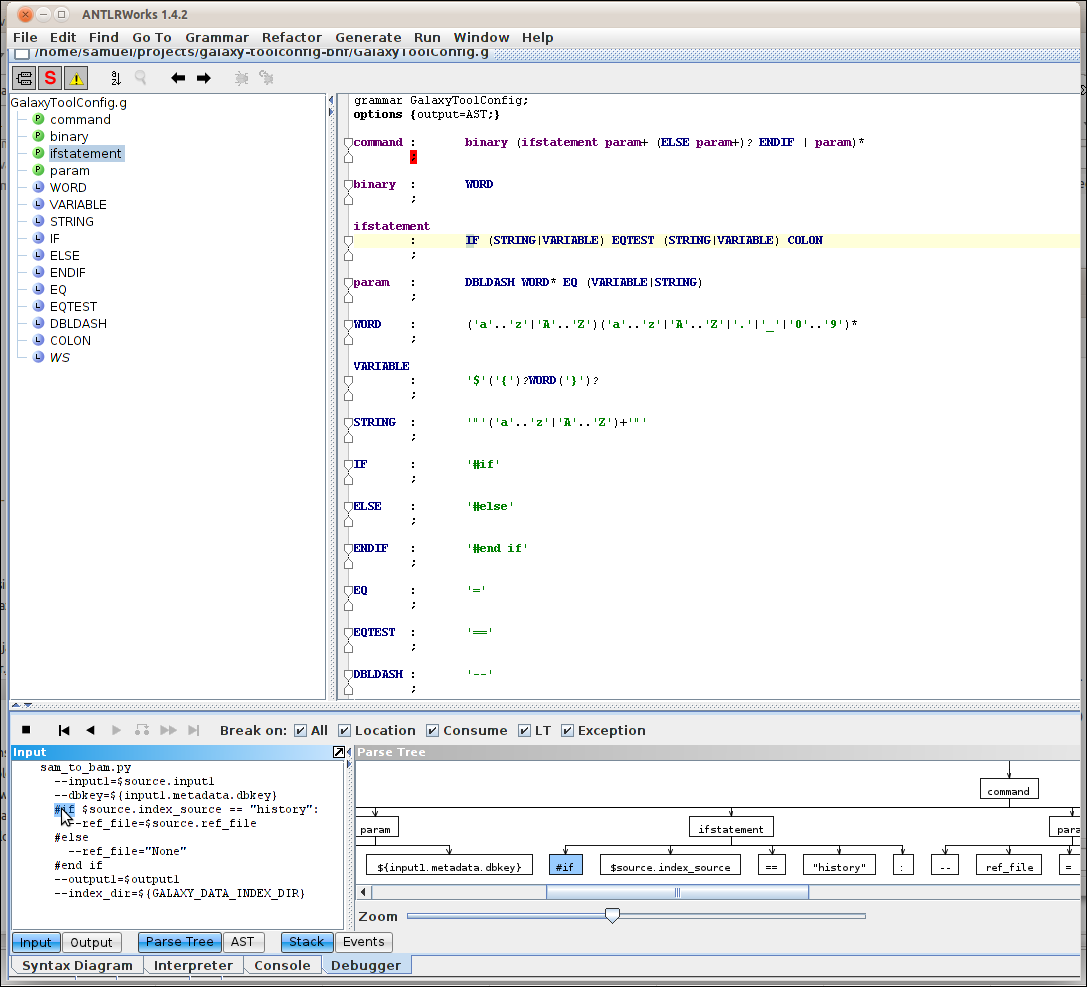Toggle the Break on Location checkbox
The height and width of the screenshot is (987, 1087).
click(344, 731)
